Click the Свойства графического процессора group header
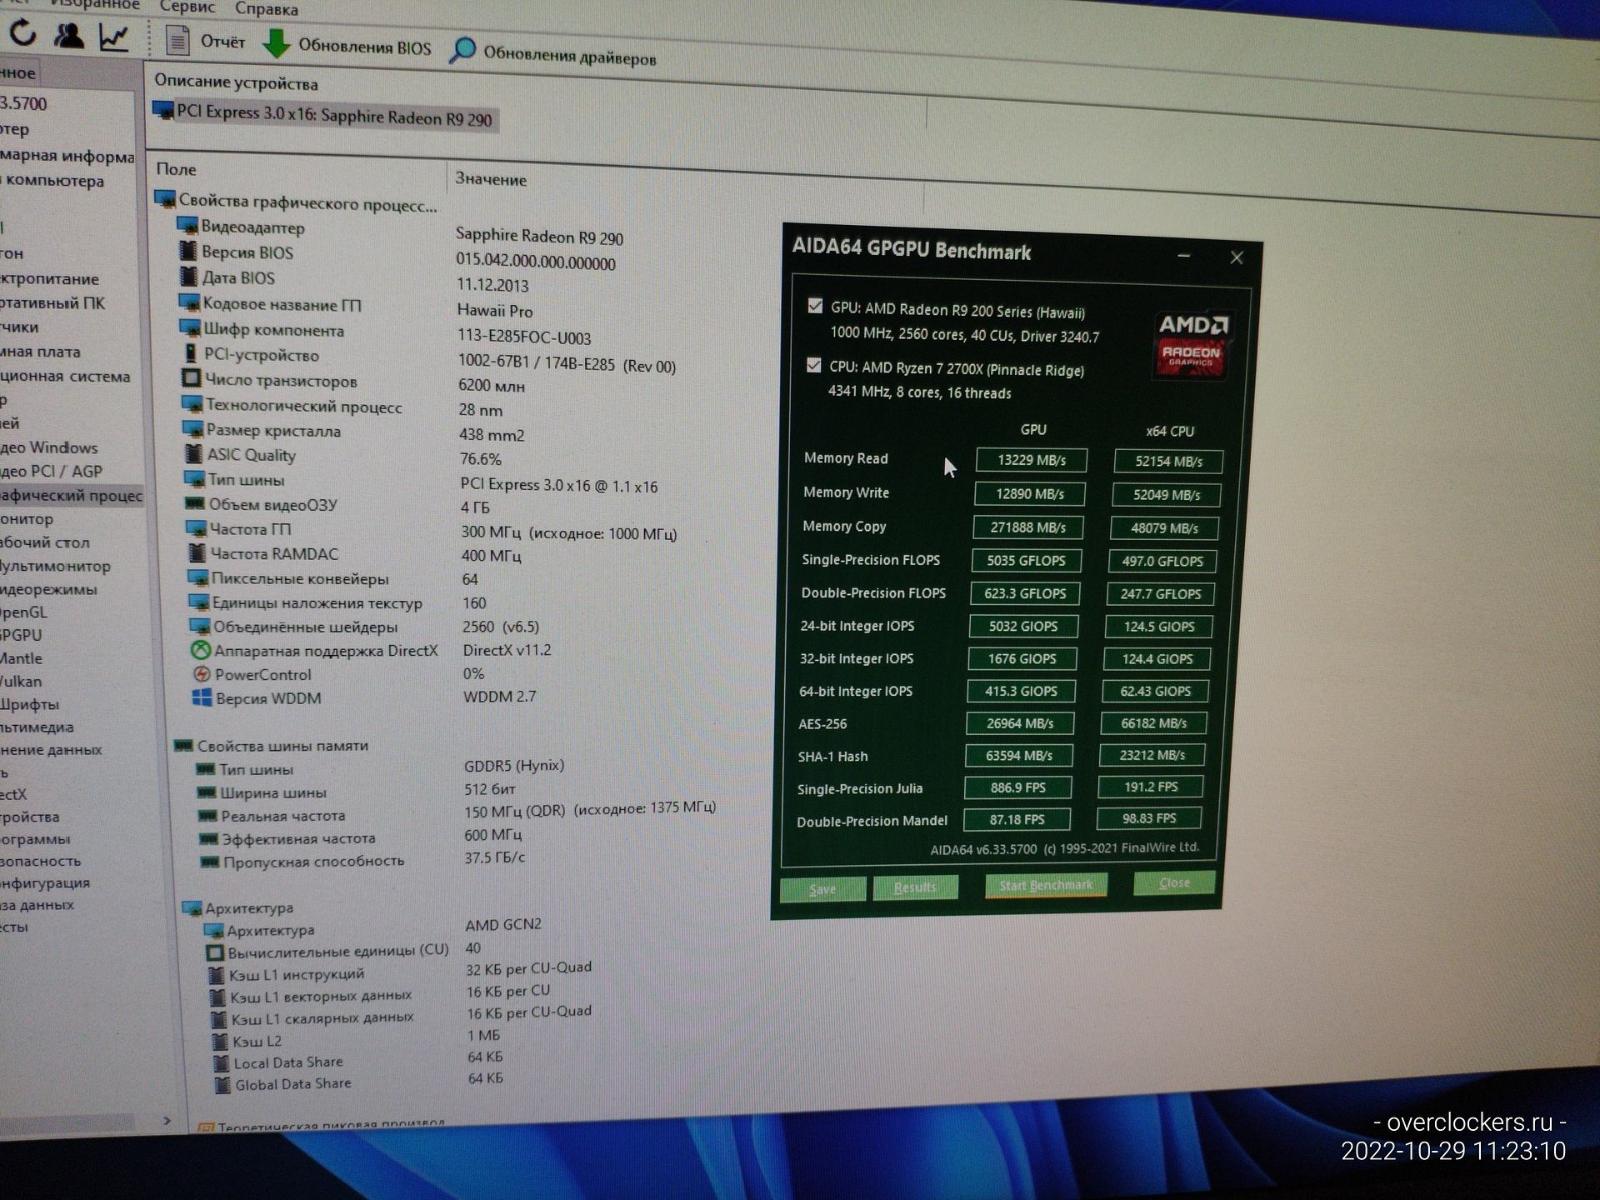 pyautogui.click(x=297, y=203)
